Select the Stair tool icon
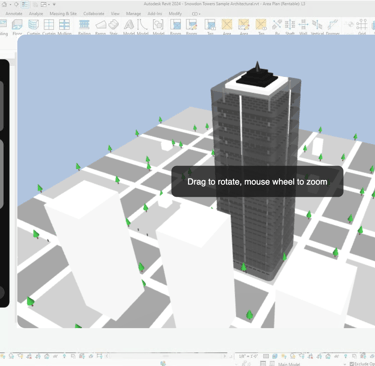The height and width of the screenshot is (366, 375). (x=114, y=26)
